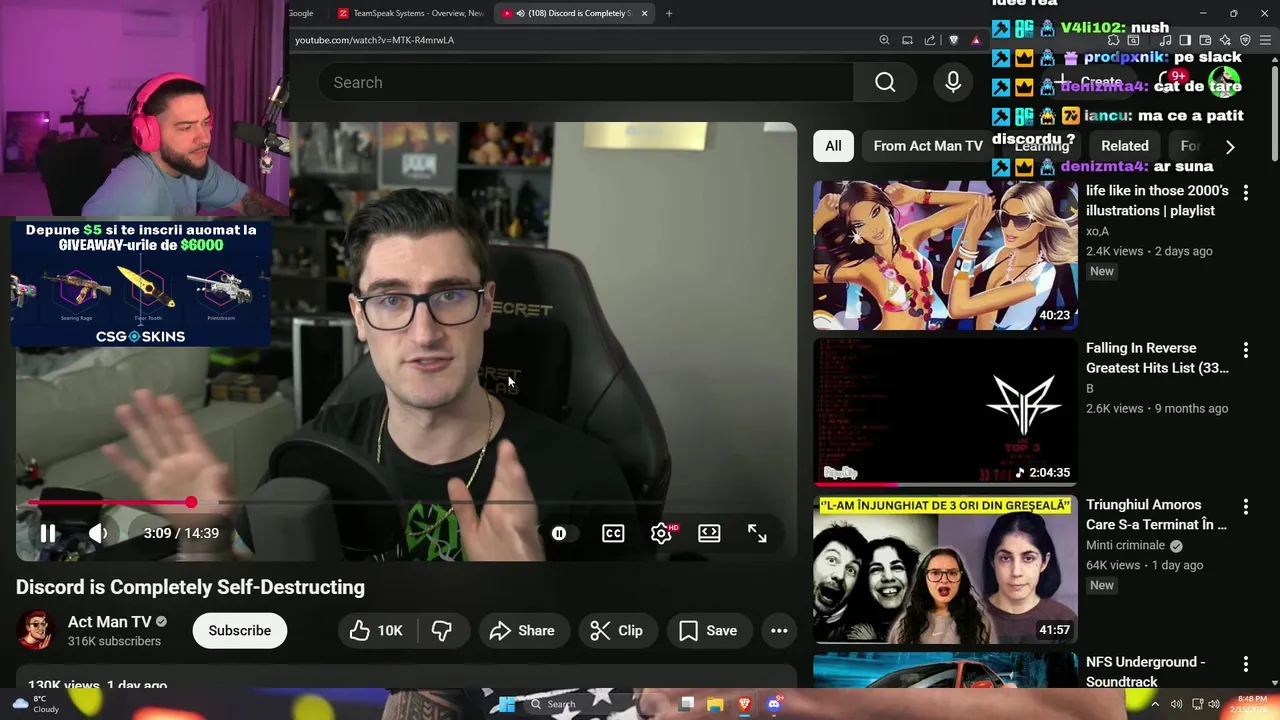Open more actions (three dots) below the video
This screenshot has height=720, width=1280.
[779, 630]
